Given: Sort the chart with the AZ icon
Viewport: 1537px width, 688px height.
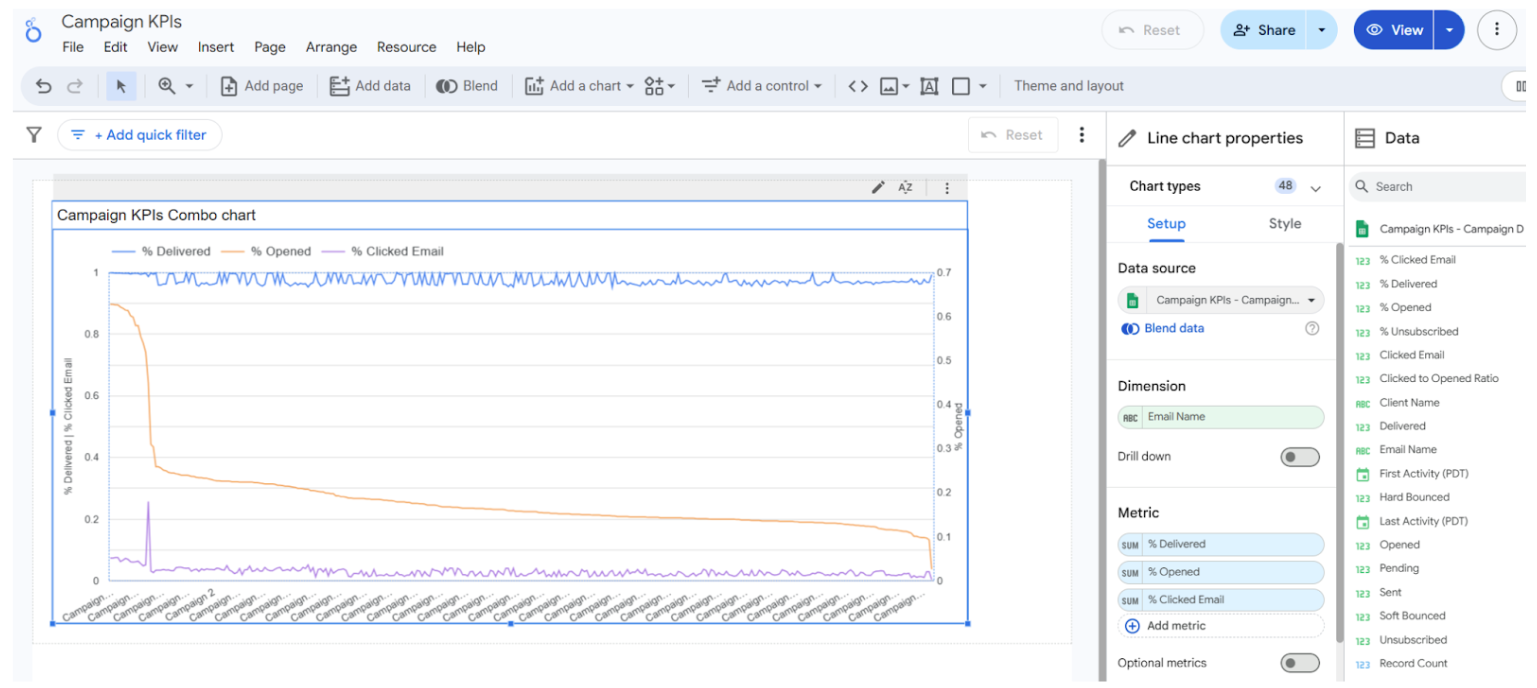Looking at the screenshot, I should pyautogui.click(x=906, y=187).
